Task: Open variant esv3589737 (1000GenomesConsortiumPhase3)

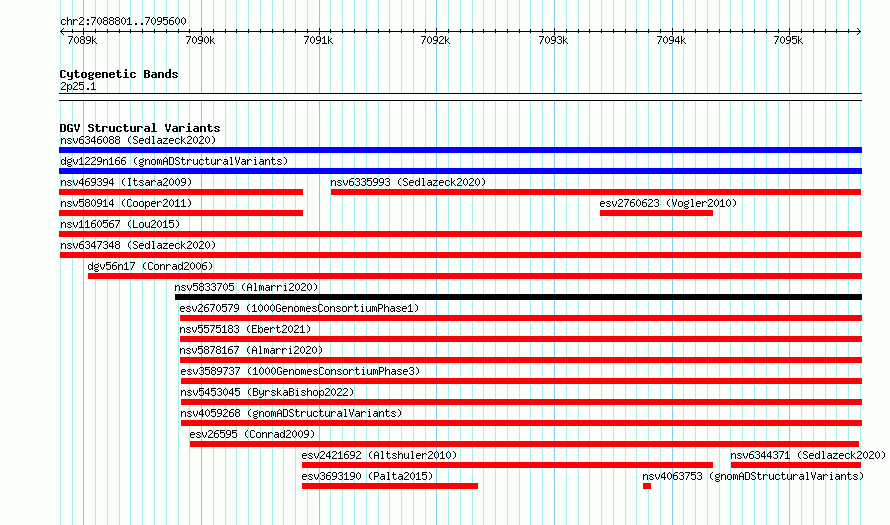Action: click(300, 371)
